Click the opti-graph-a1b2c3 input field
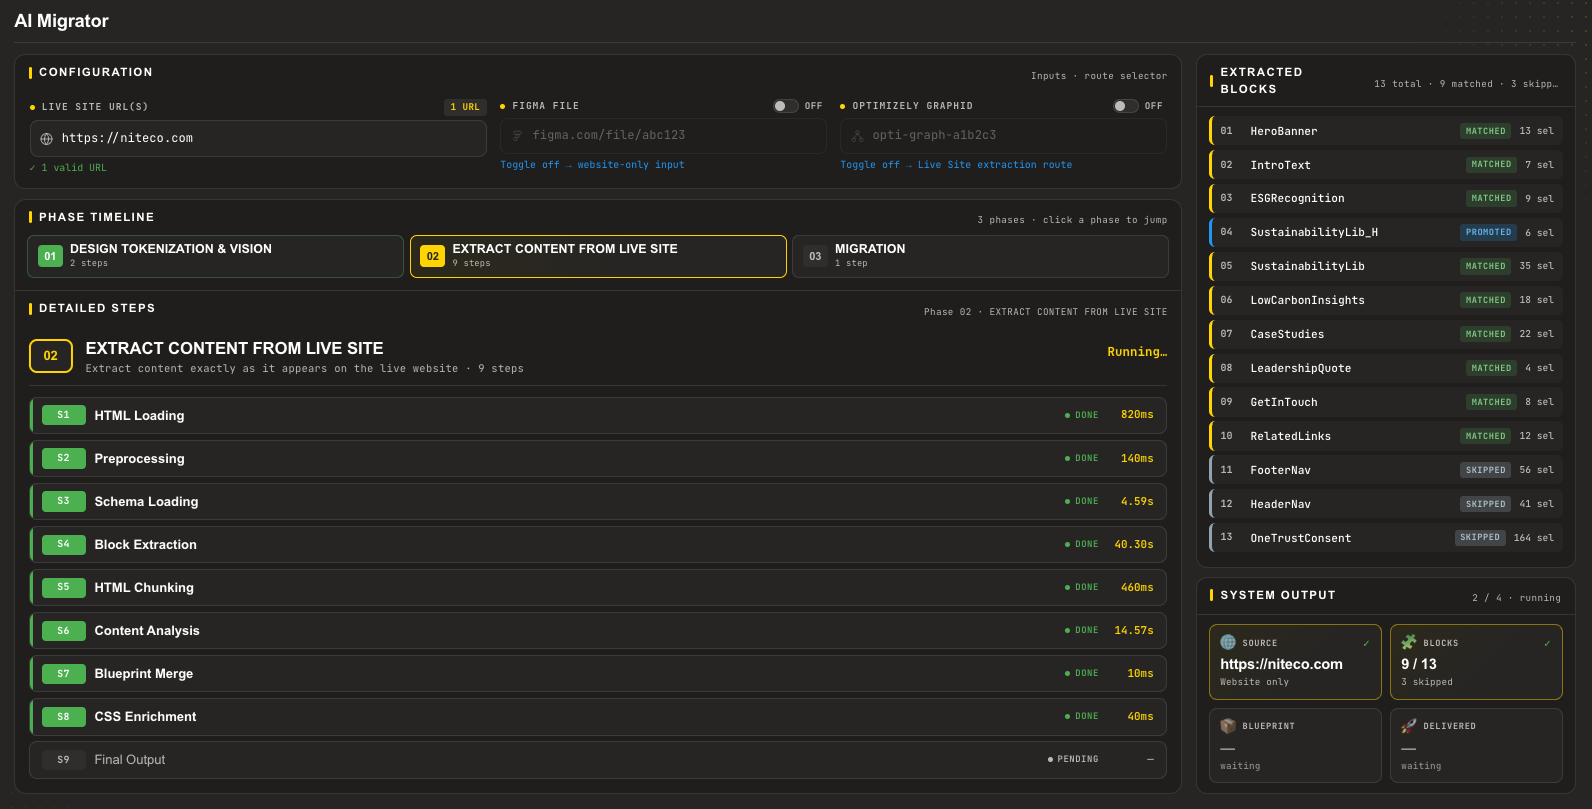This screenshot has height=809, width=1592. point(1003,135)
